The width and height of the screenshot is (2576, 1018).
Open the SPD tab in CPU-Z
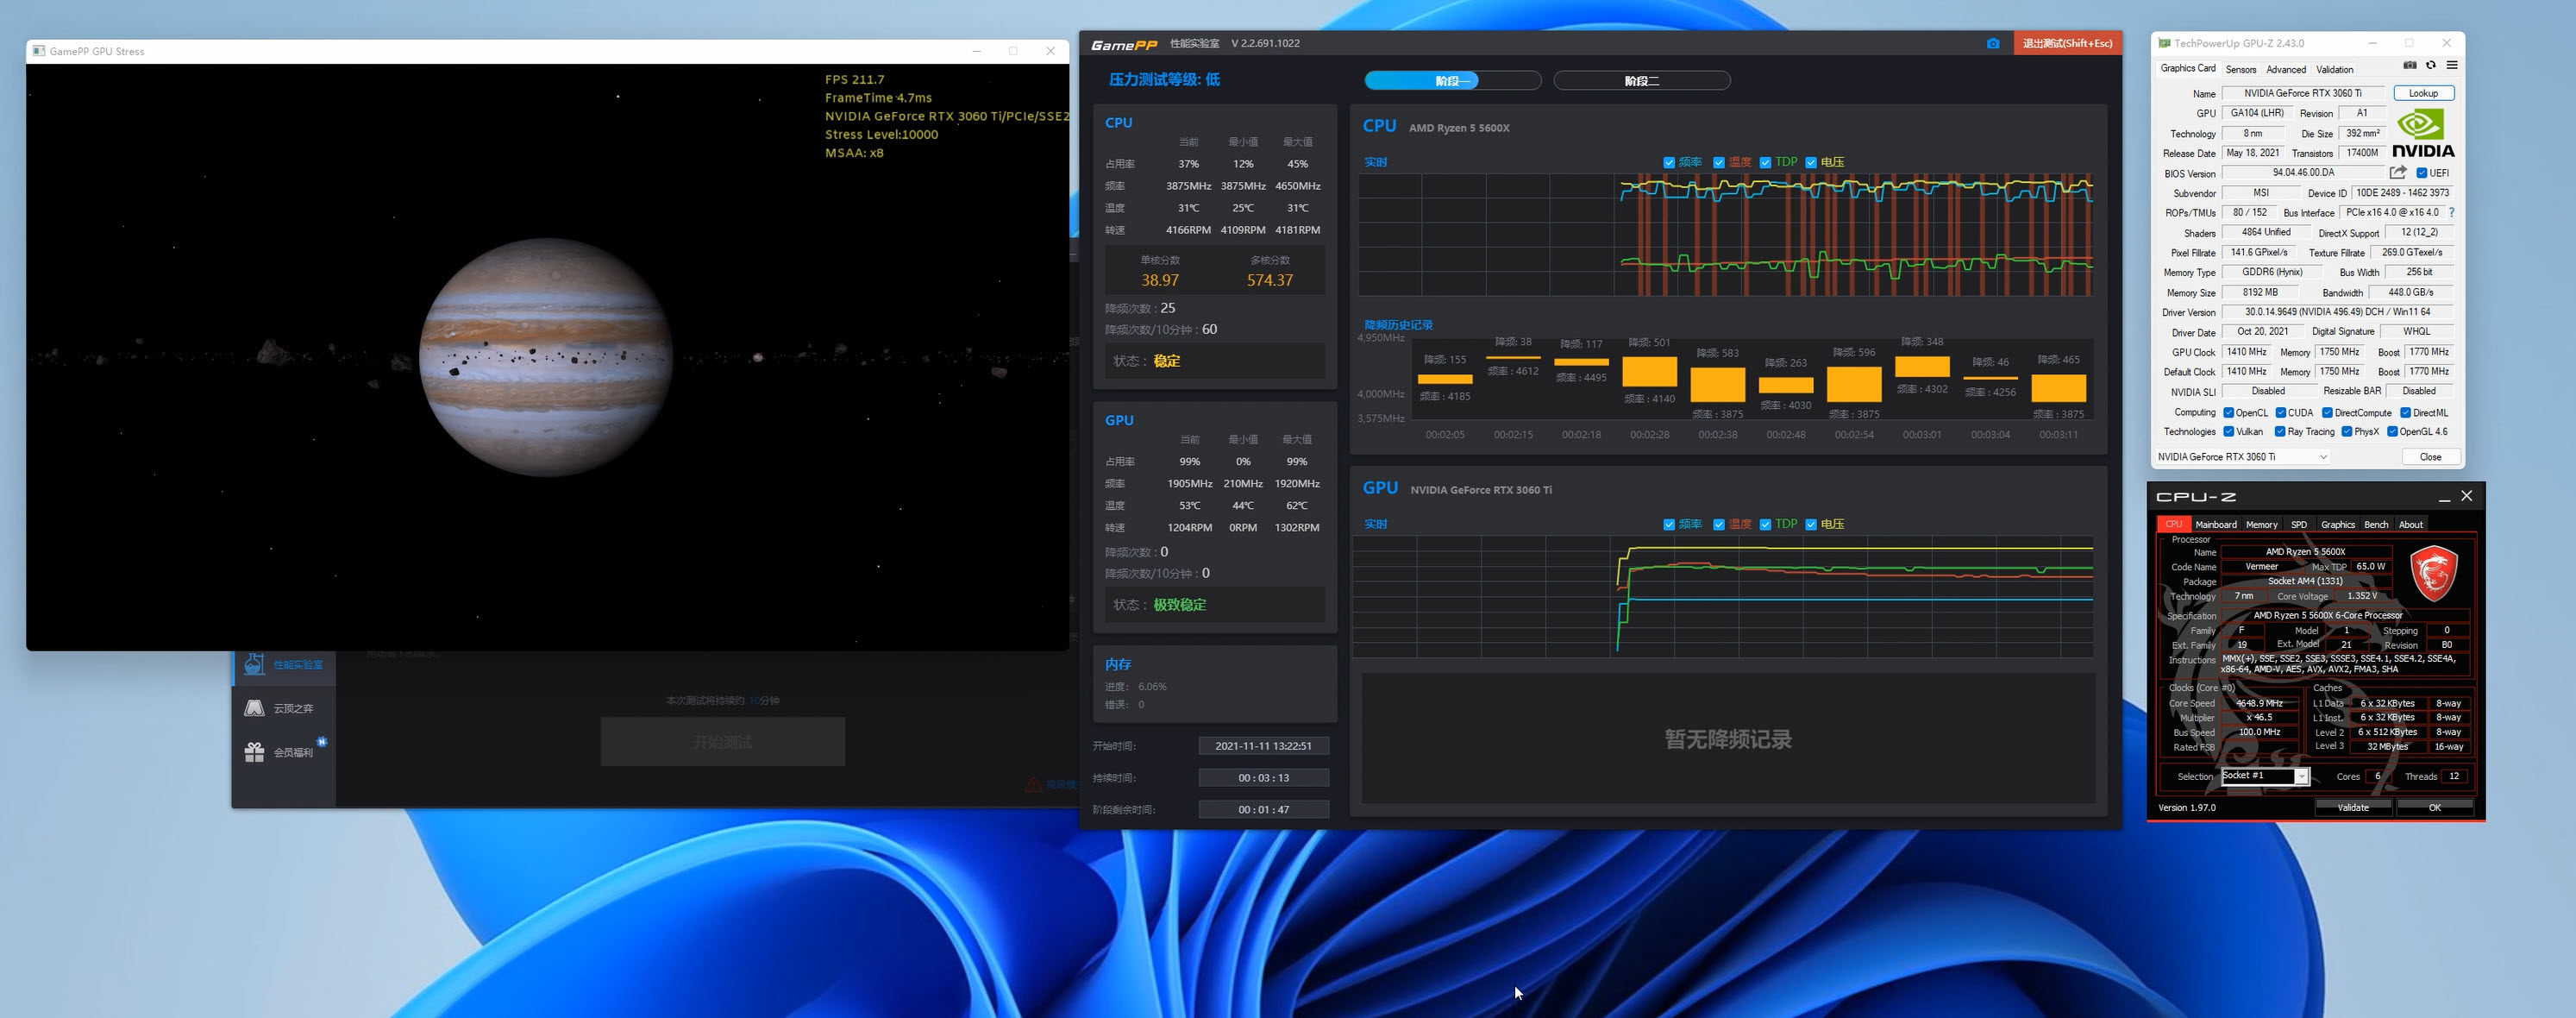(x=2299, y=524)
